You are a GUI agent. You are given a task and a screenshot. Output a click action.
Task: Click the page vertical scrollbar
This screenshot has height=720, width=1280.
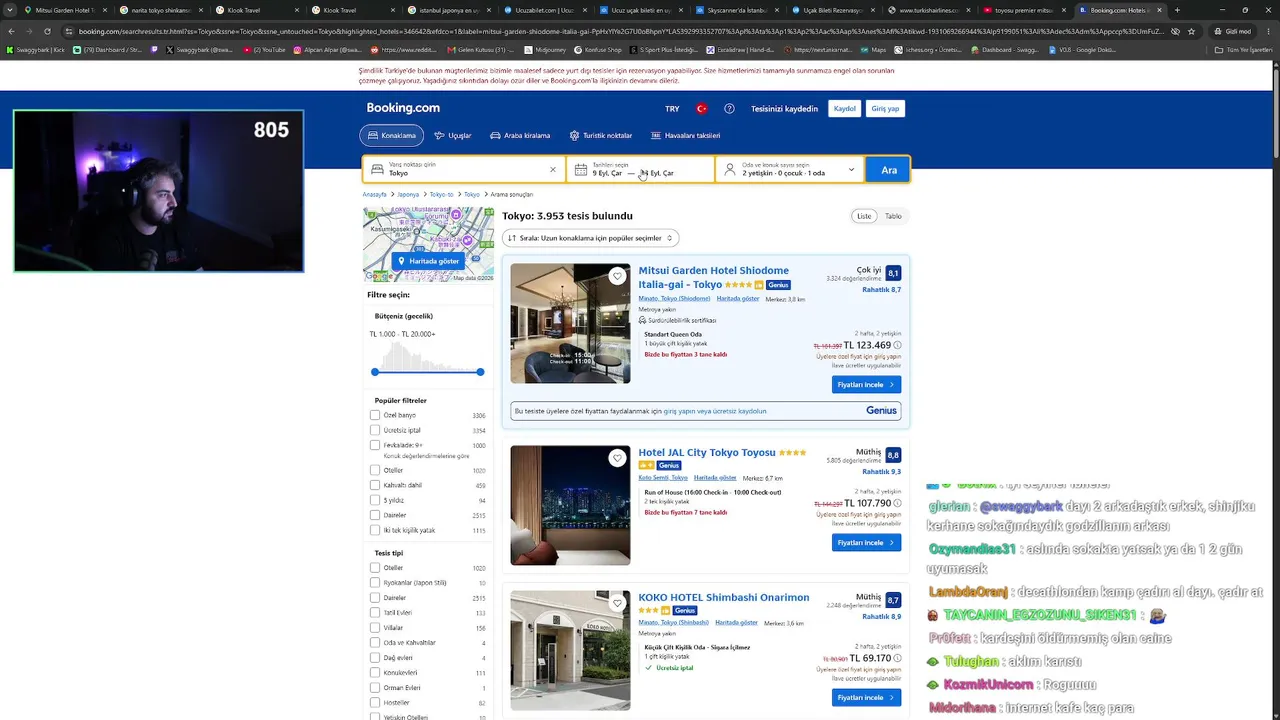1275,110
